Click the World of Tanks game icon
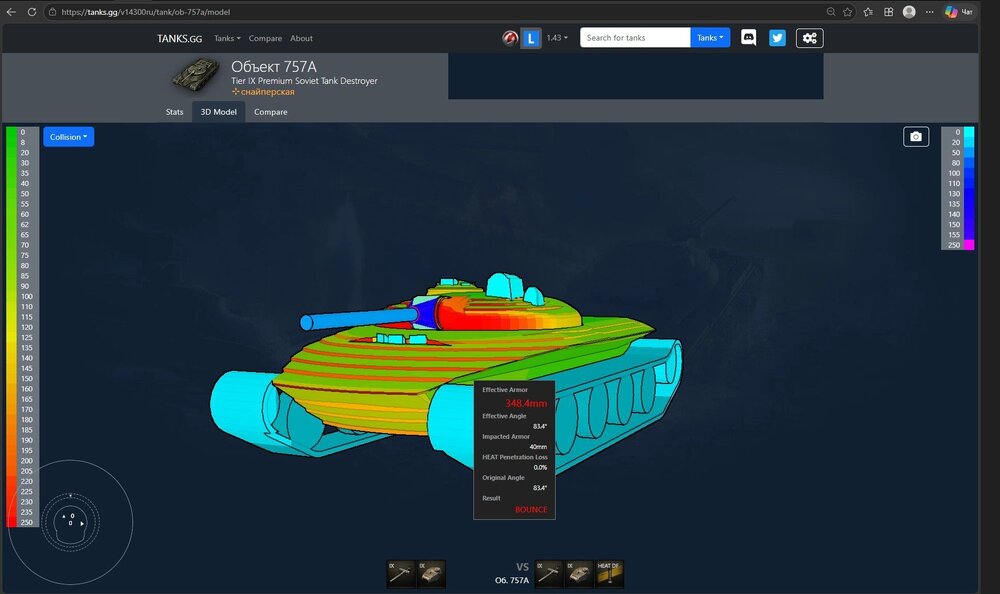Image resolution: width=1000 pixels, height=594 pixels. pyautogui.click(x=510, y=38)
